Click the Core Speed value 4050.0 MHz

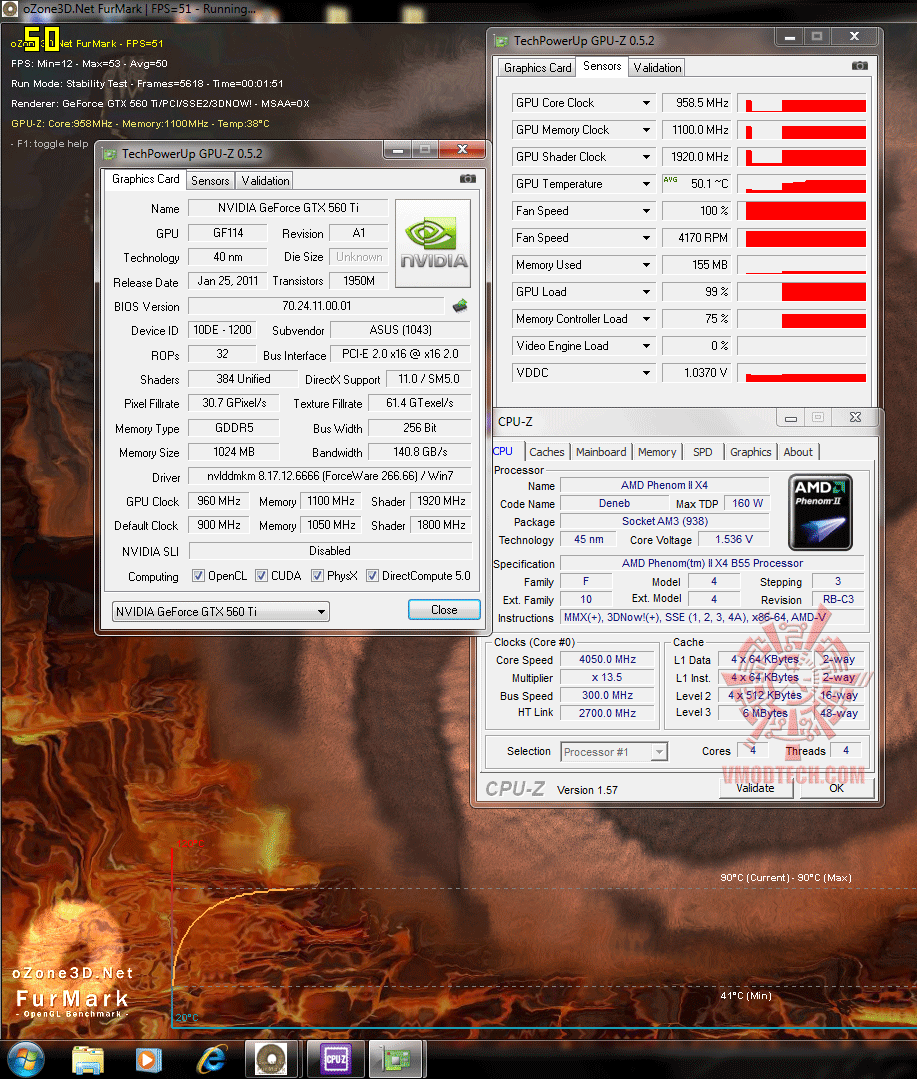click(x=607, y=659)
